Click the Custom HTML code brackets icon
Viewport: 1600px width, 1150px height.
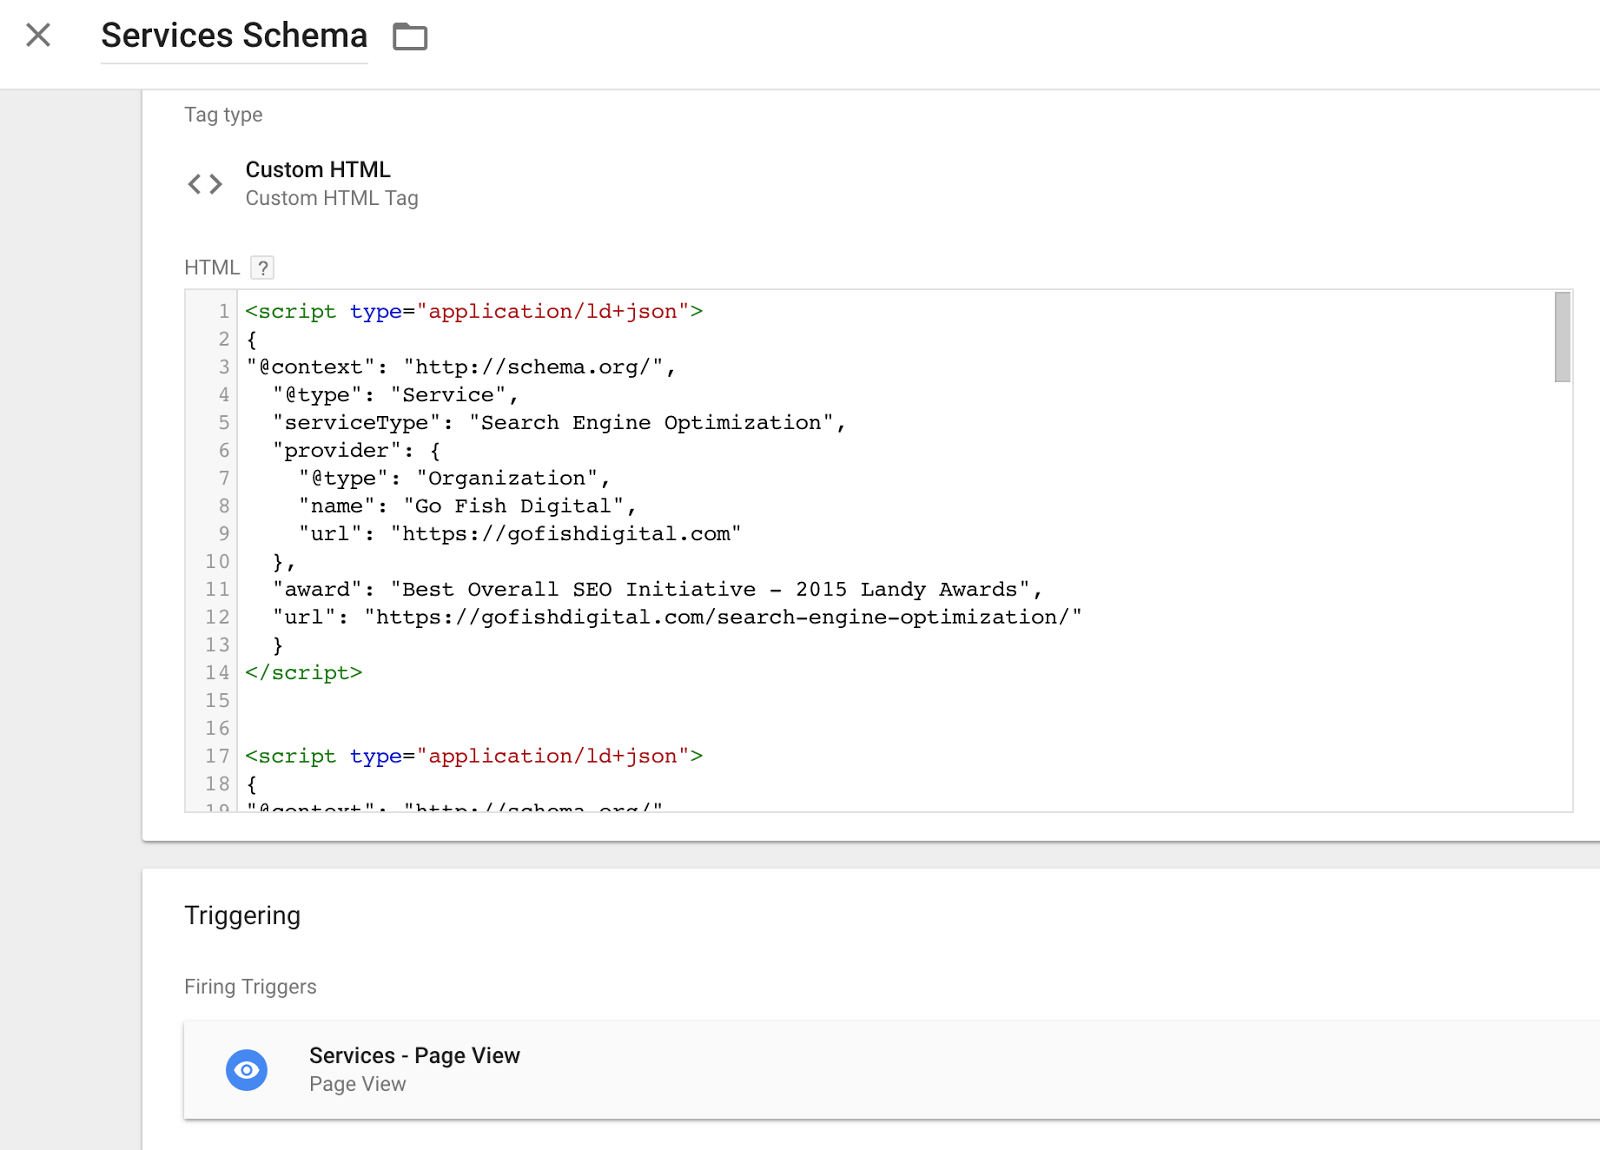[x=205, y=184]
